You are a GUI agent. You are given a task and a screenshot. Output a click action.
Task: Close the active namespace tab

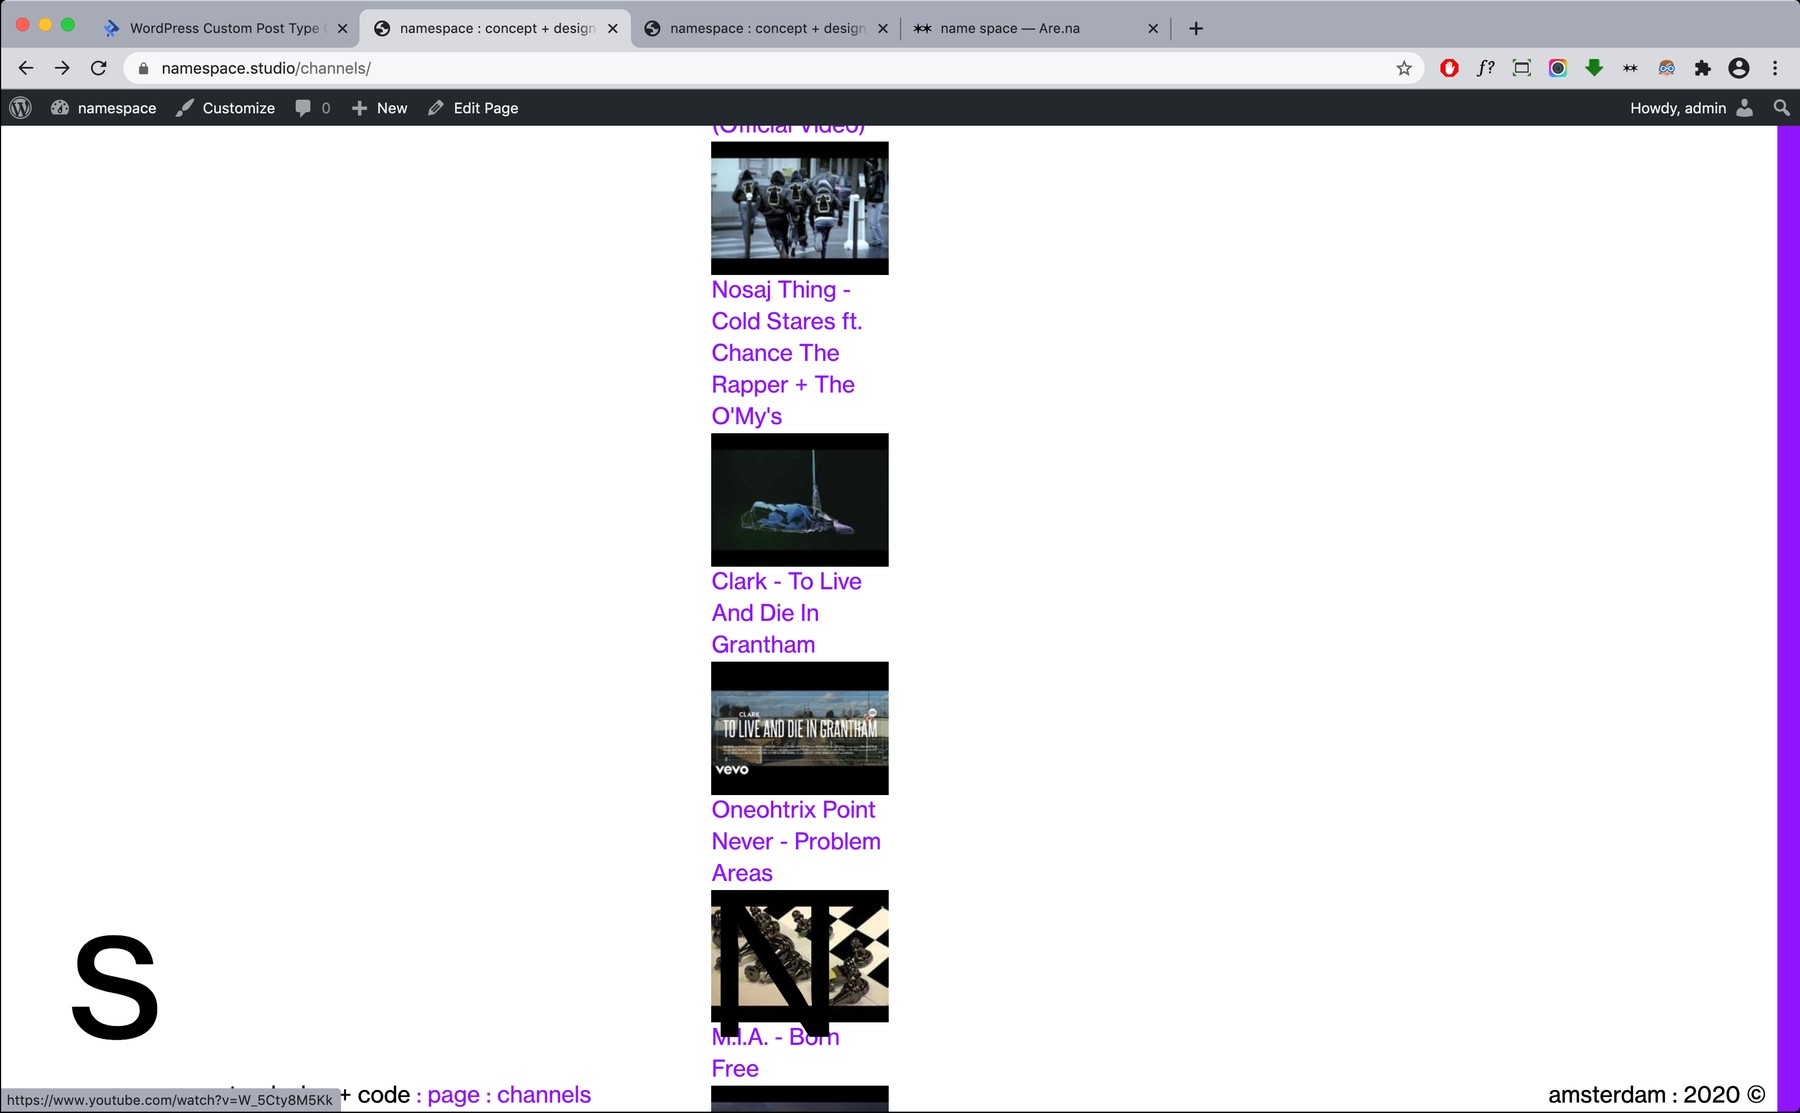coord(612,28)
